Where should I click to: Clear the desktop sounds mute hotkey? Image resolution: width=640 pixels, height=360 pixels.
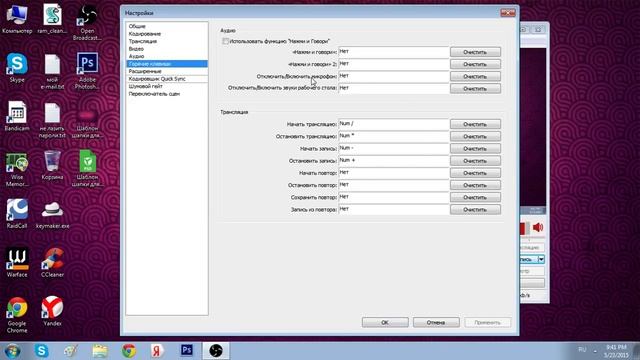coord(475,89)
